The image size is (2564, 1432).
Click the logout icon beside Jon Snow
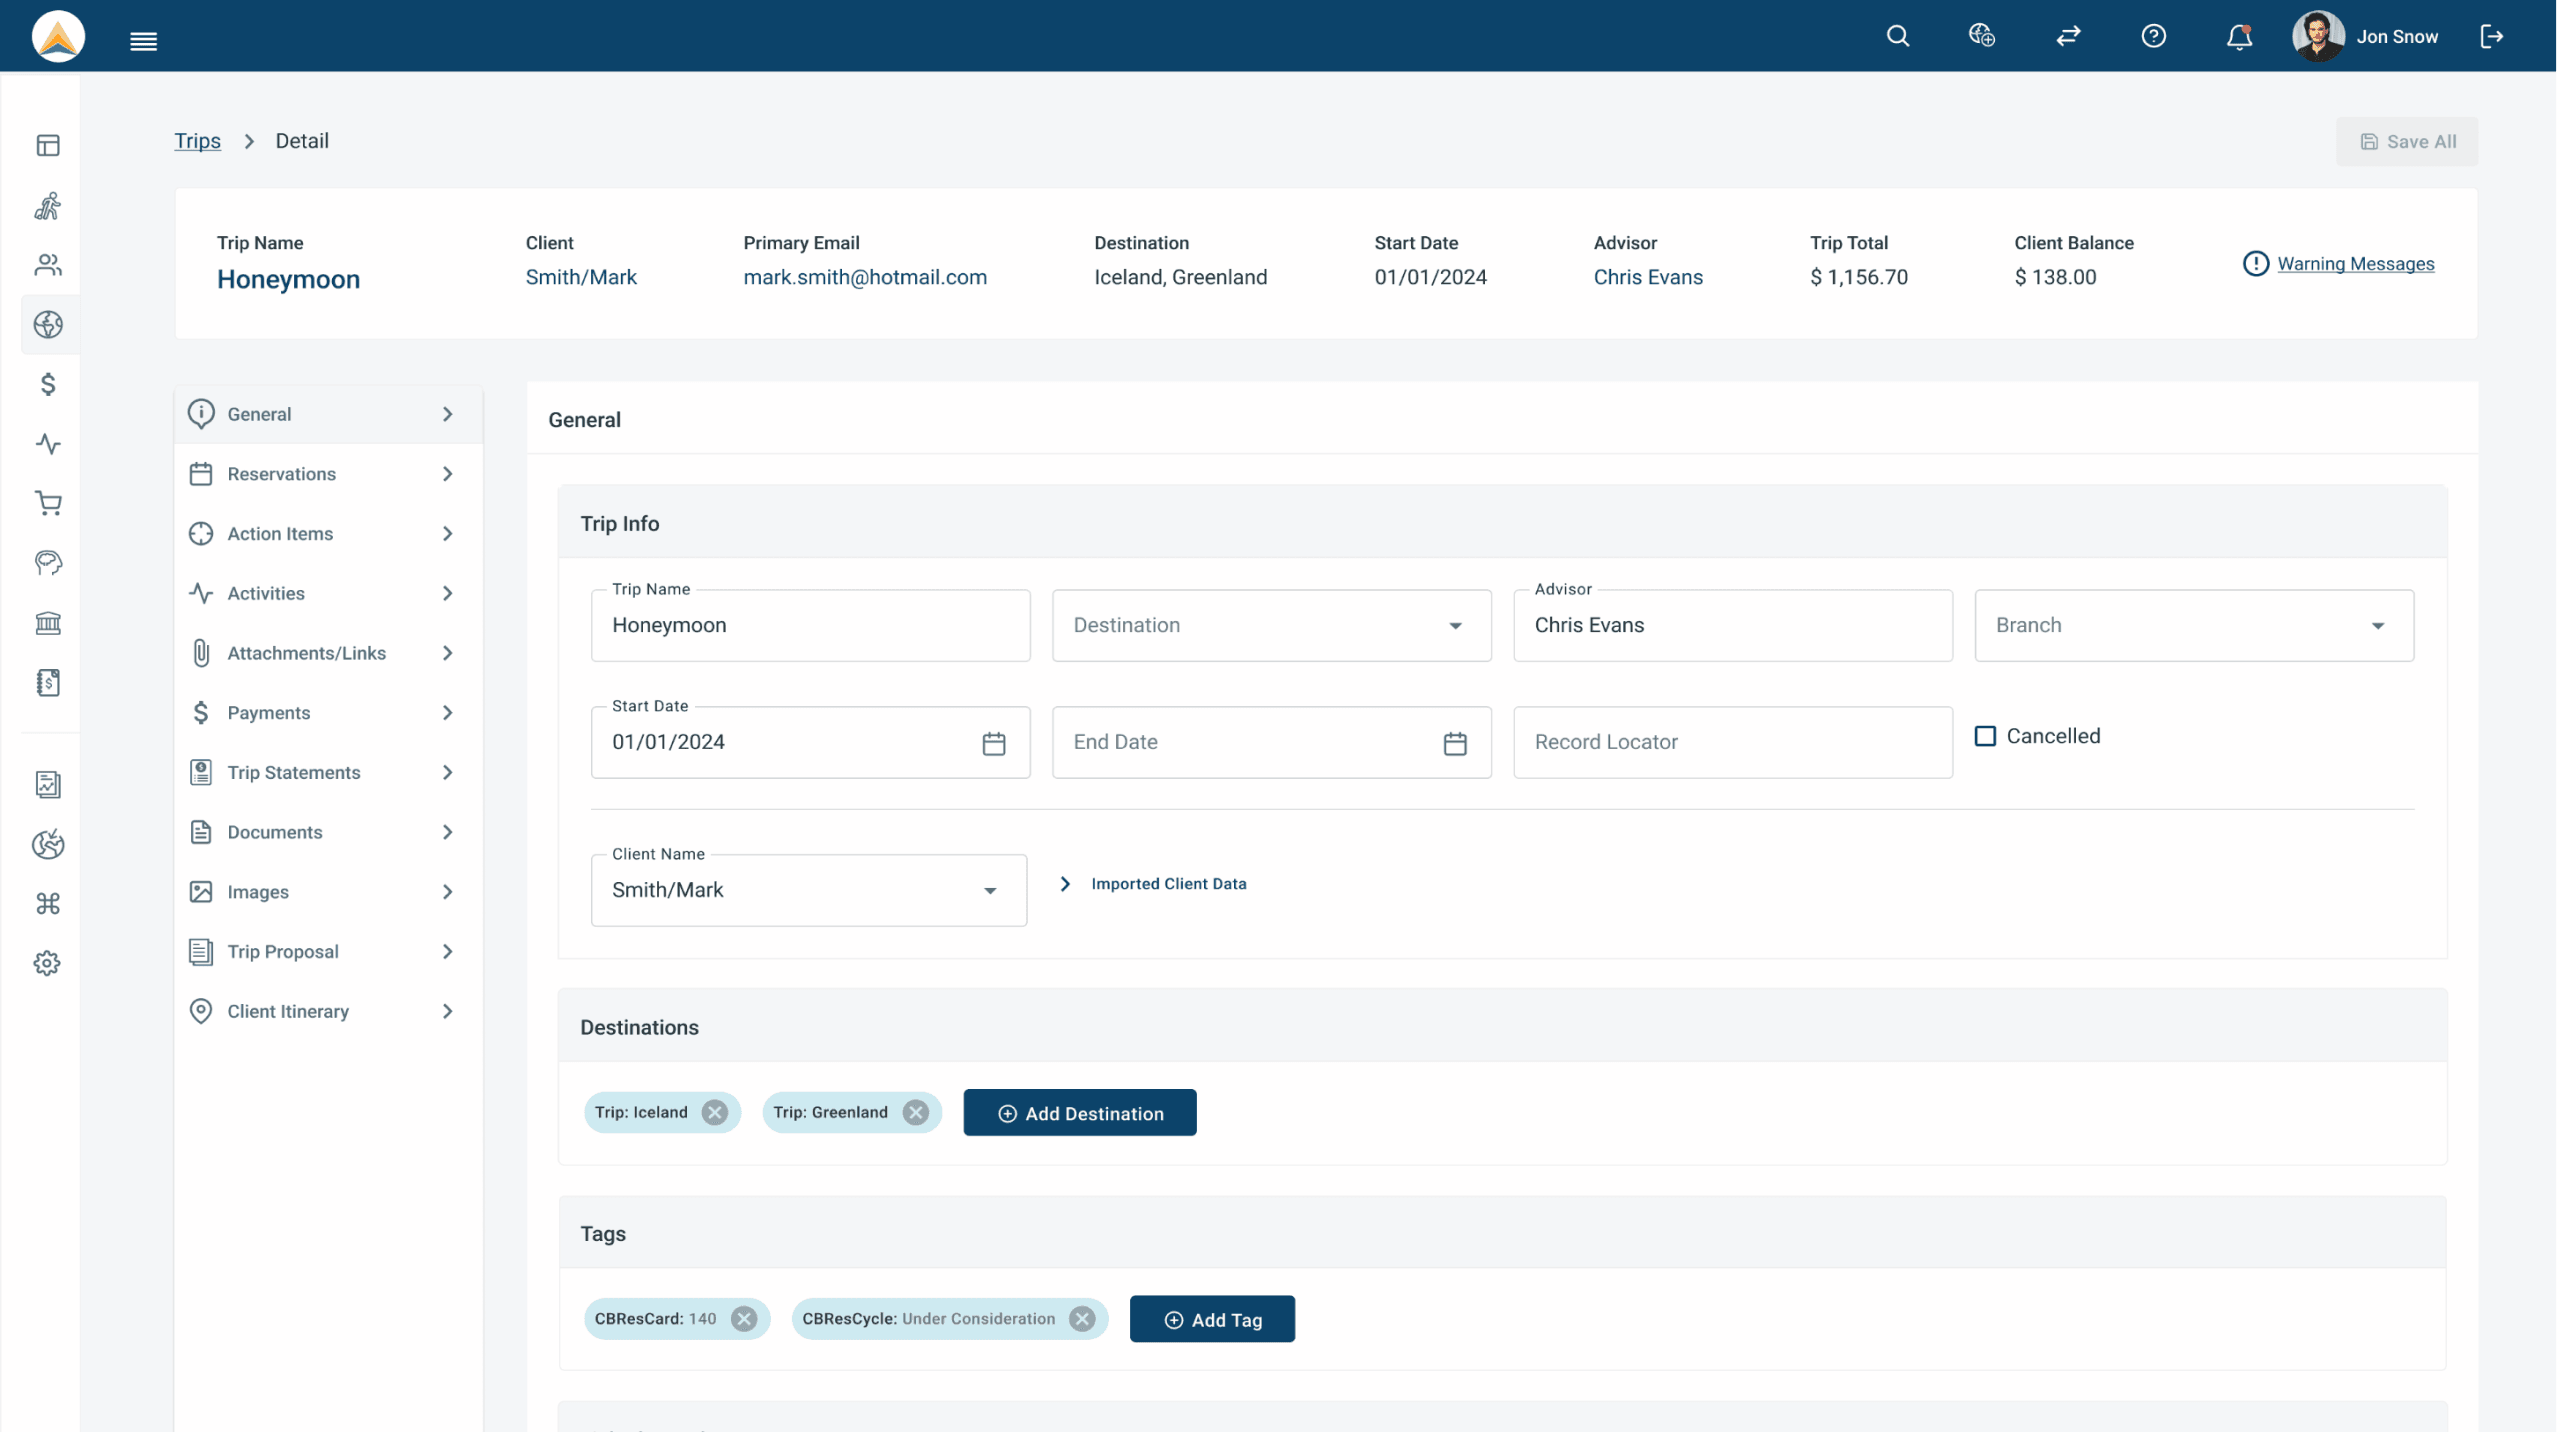click(x=2491, y=37)
